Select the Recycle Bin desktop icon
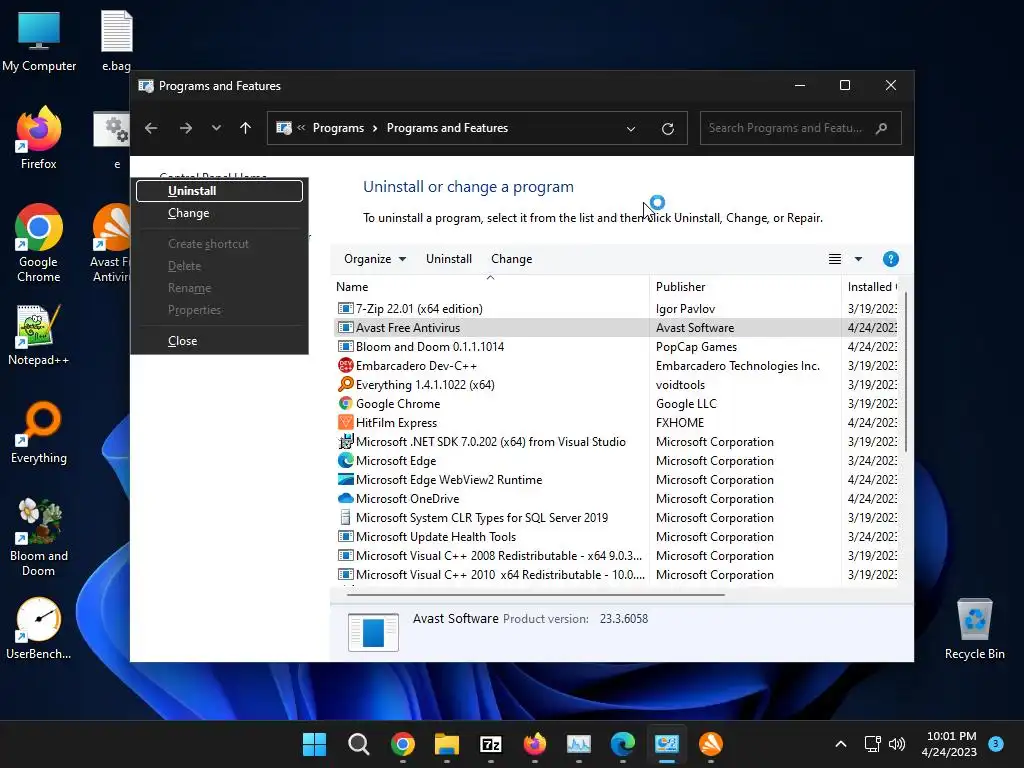Image resolution: width=1024 pixels, height=768 pixels. pos(974,628)
